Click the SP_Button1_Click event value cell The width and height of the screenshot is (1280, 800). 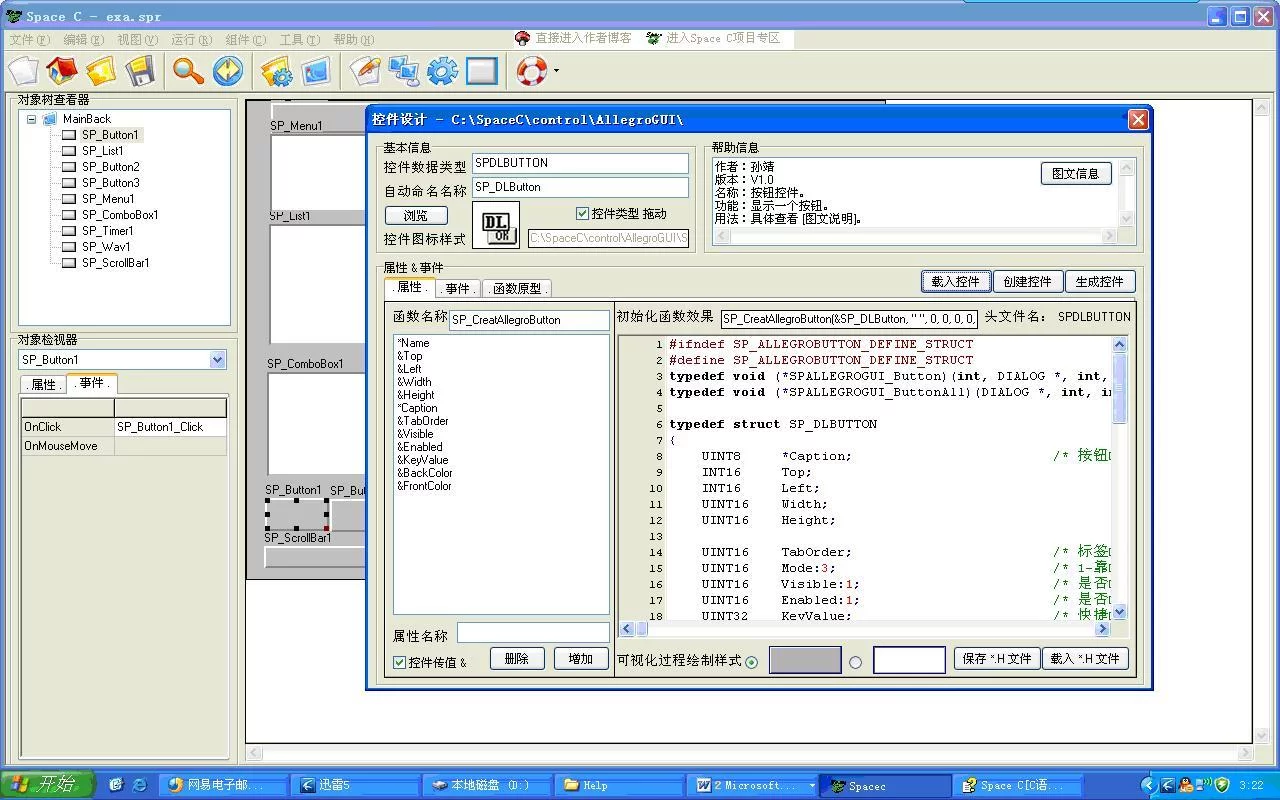pyautogui.click(x=170, y=427)
